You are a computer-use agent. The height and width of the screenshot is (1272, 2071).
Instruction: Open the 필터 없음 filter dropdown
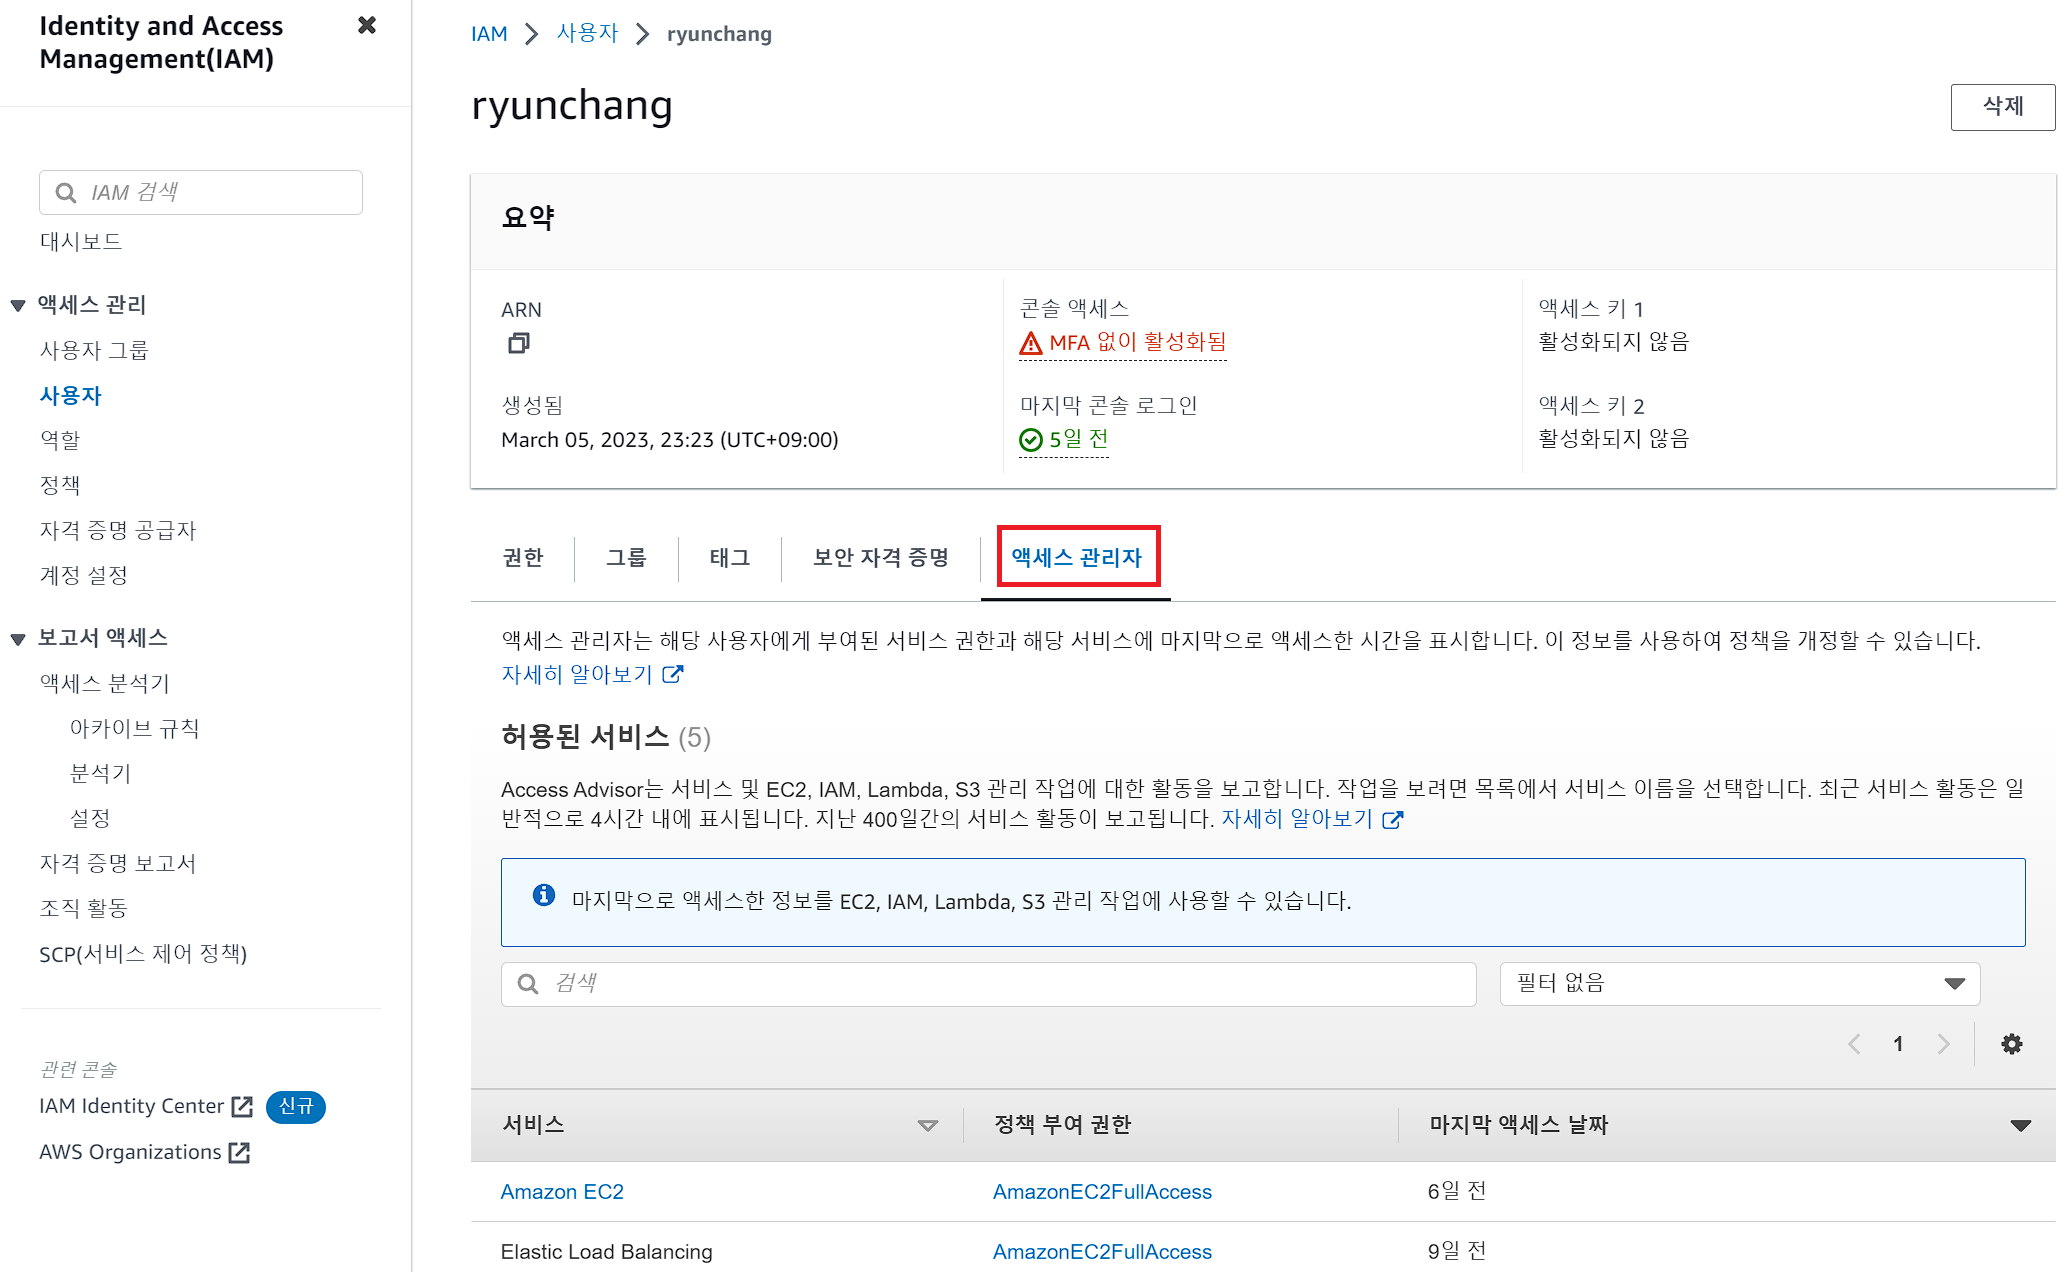(x=1739, y=984)
